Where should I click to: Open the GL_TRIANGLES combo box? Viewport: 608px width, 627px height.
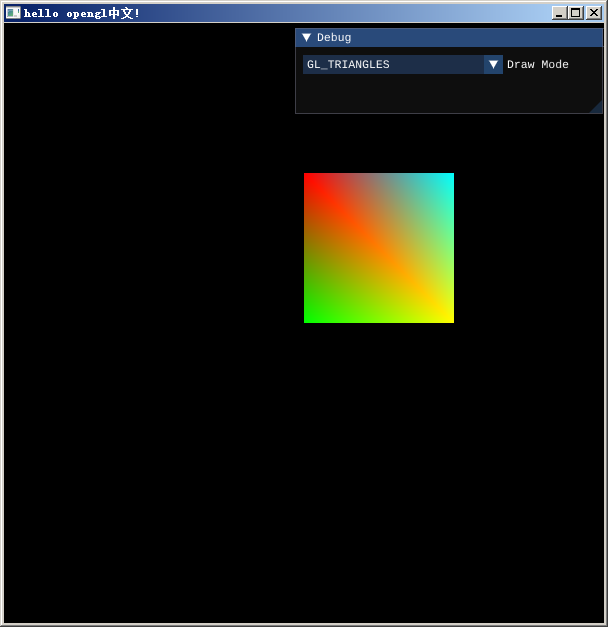point(393,65)
